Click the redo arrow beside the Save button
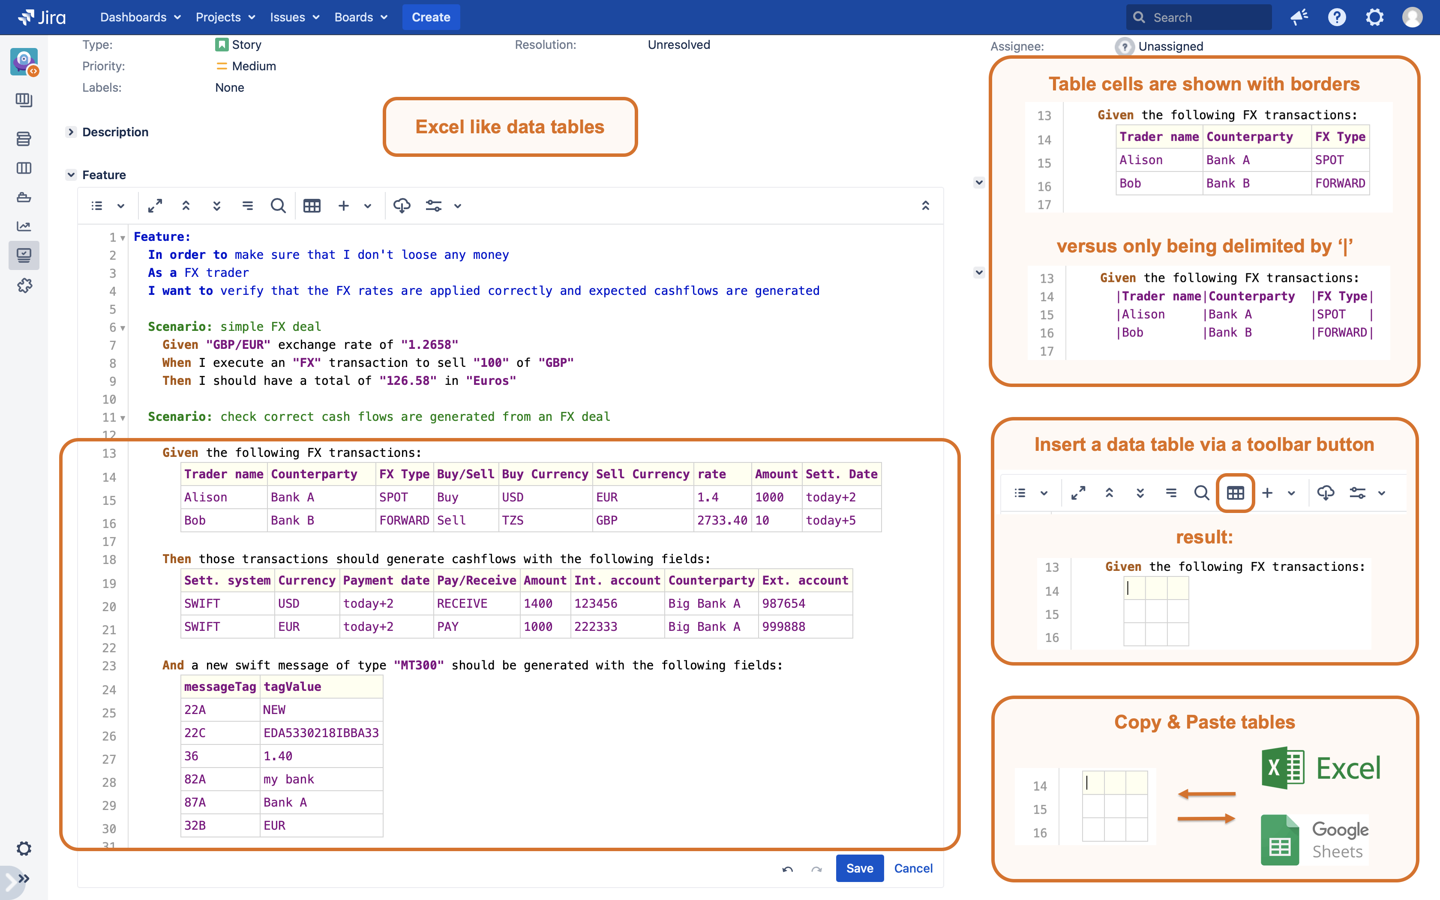This screenshot has width=1440, height=900. click(x=816, y=869)
